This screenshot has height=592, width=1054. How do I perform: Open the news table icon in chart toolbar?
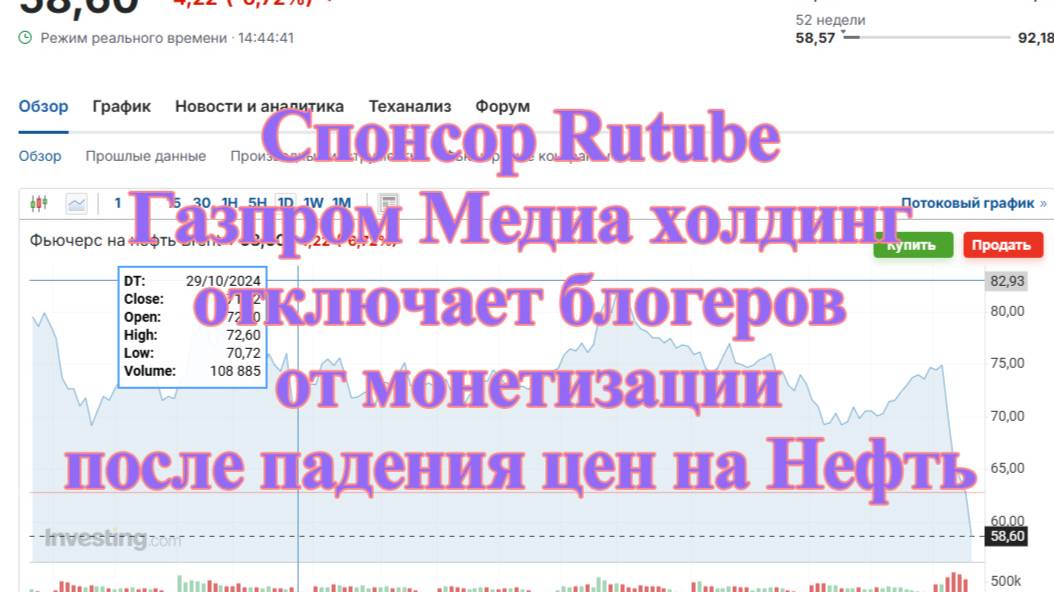coord(388,203)
